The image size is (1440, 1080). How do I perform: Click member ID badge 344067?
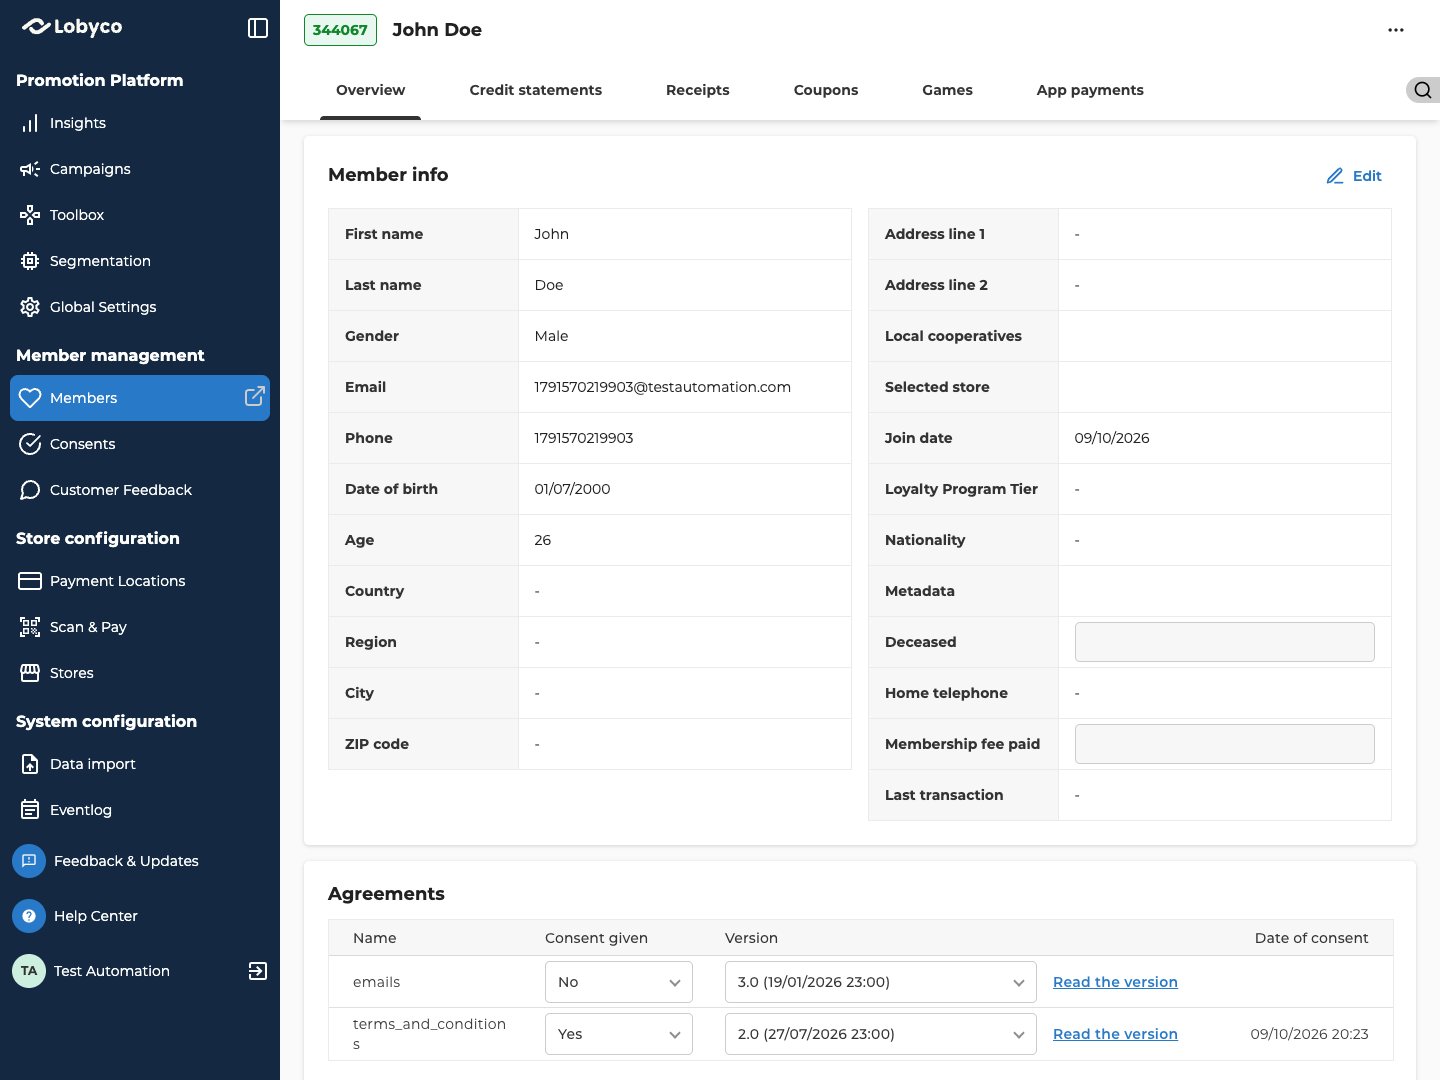point(340,30)
